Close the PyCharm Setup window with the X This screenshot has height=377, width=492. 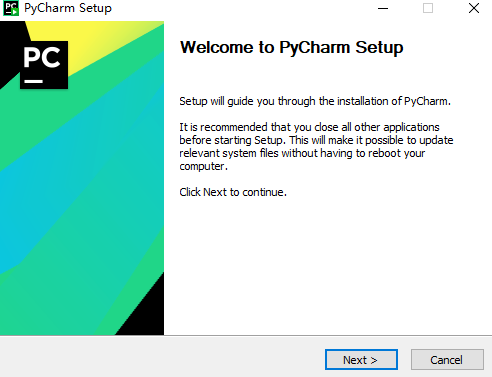[x=474, y=8]
